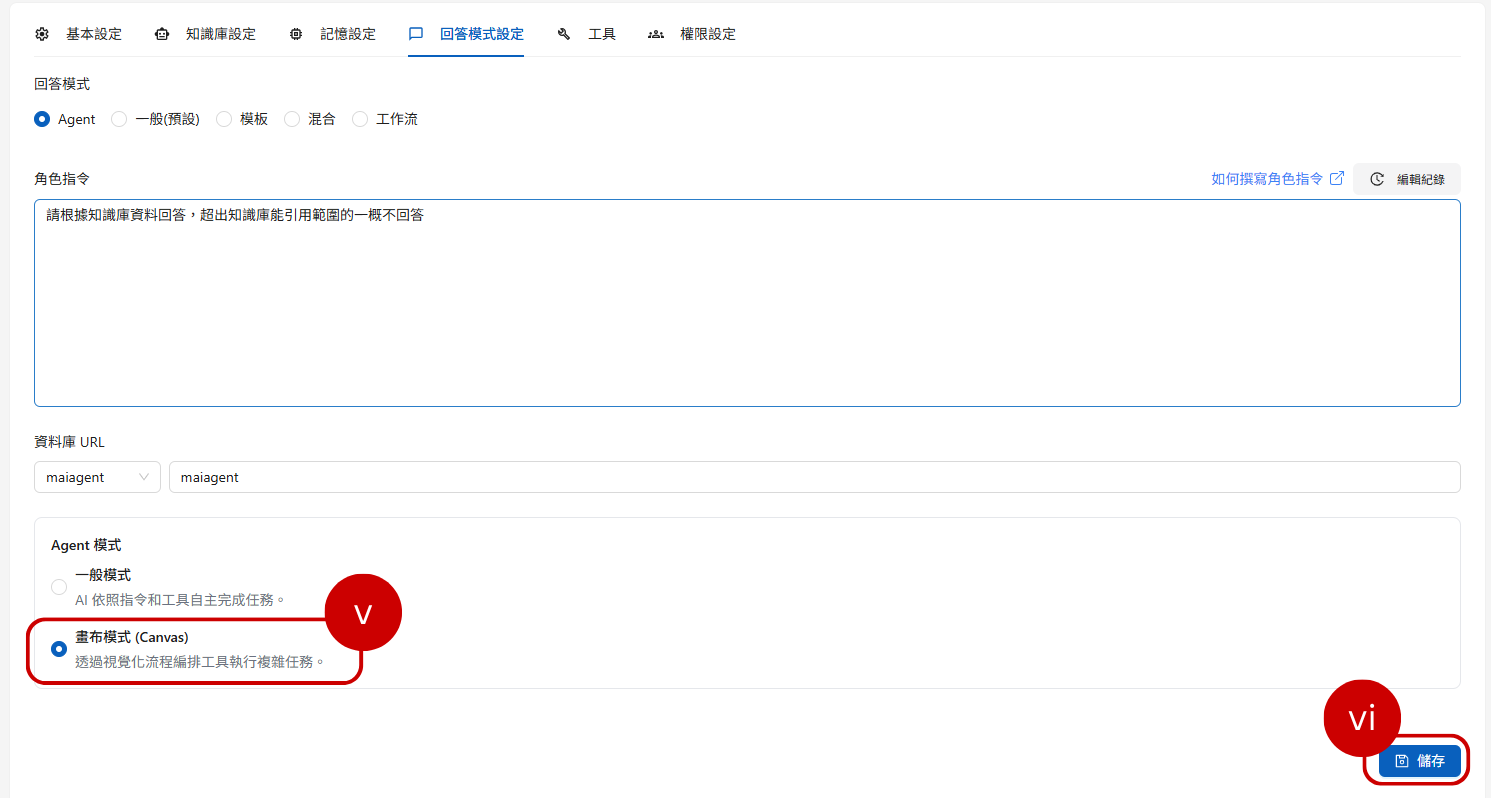This screenshot has width=1491, height=798.
Task: Switch to the 知識庫設定 tab
Action: 220,34
